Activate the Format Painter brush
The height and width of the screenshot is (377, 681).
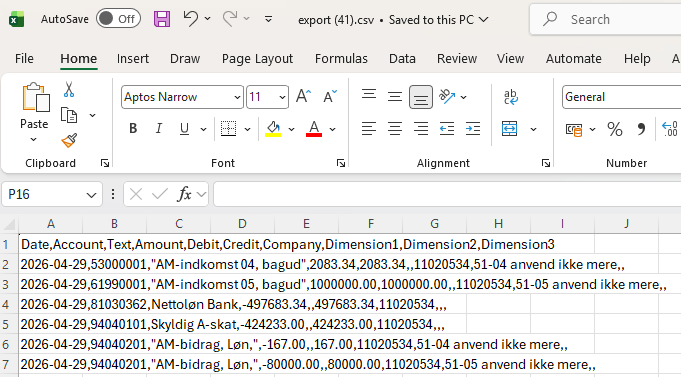69,140
